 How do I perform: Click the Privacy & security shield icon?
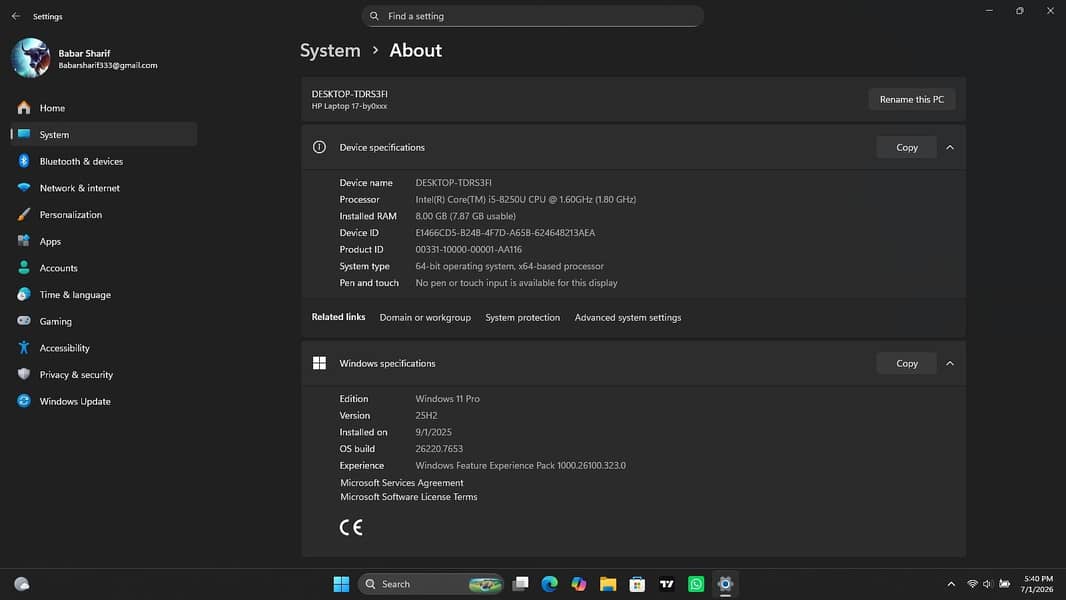coord(24,374)
